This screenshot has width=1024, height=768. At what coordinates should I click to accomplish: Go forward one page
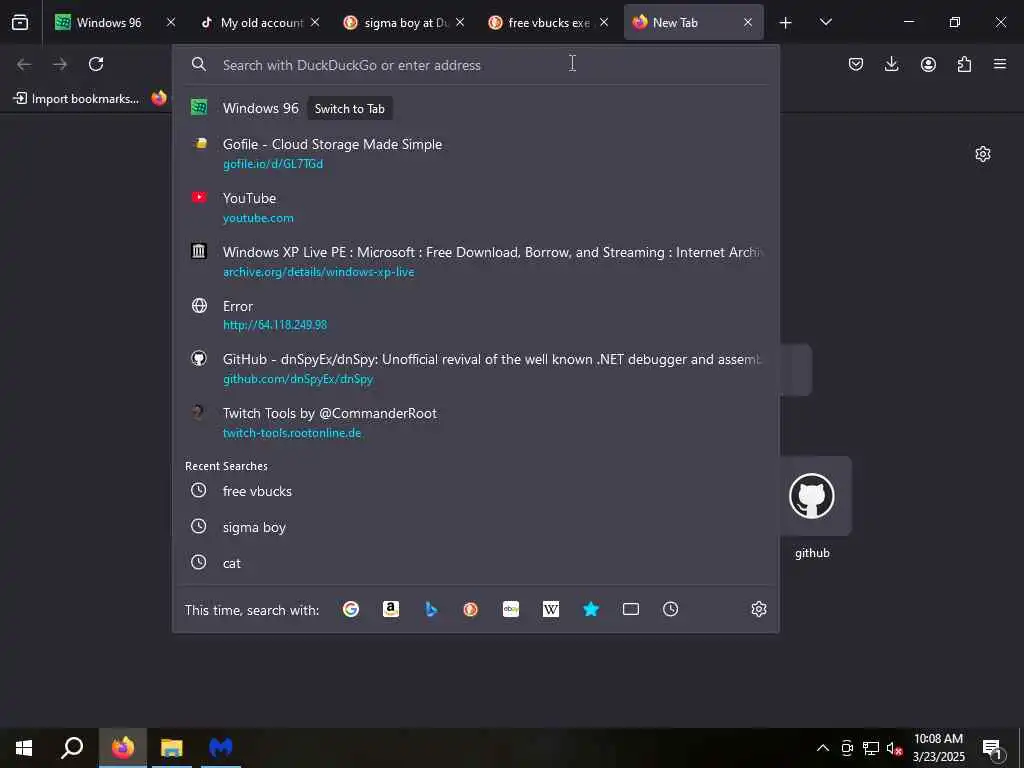[60, 64]
